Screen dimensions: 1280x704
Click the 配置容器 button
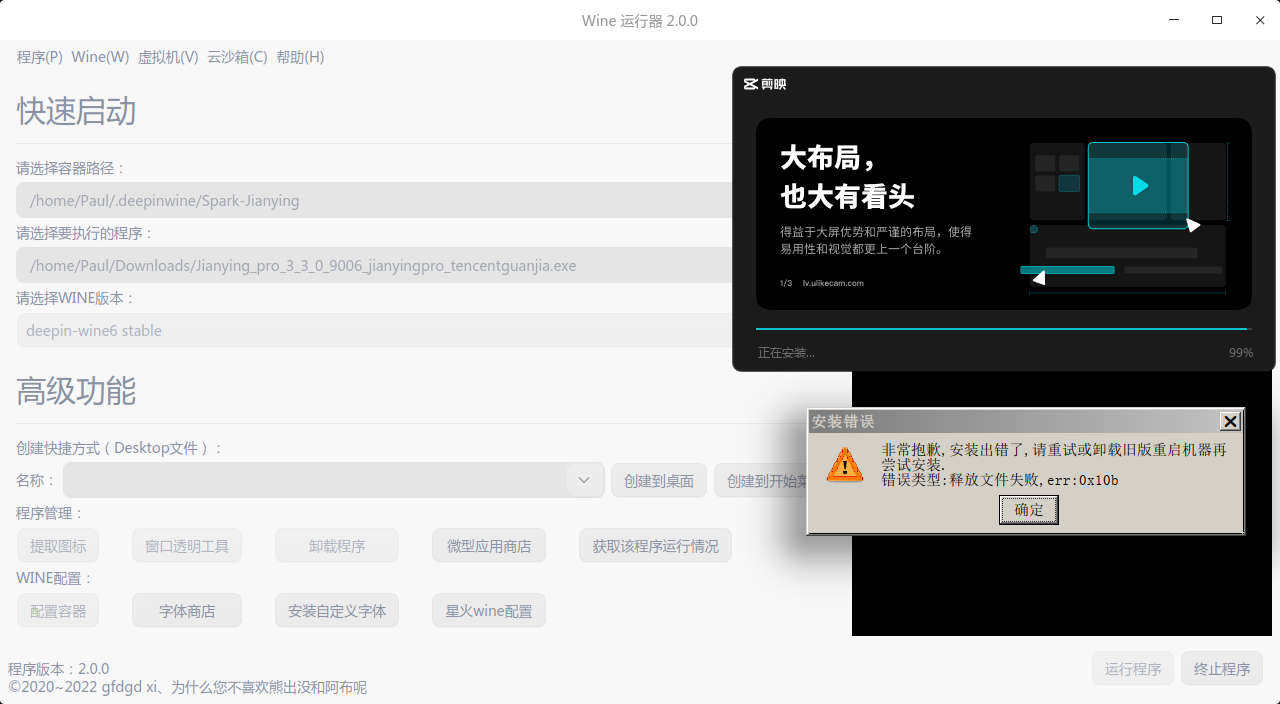pos(58,611)
